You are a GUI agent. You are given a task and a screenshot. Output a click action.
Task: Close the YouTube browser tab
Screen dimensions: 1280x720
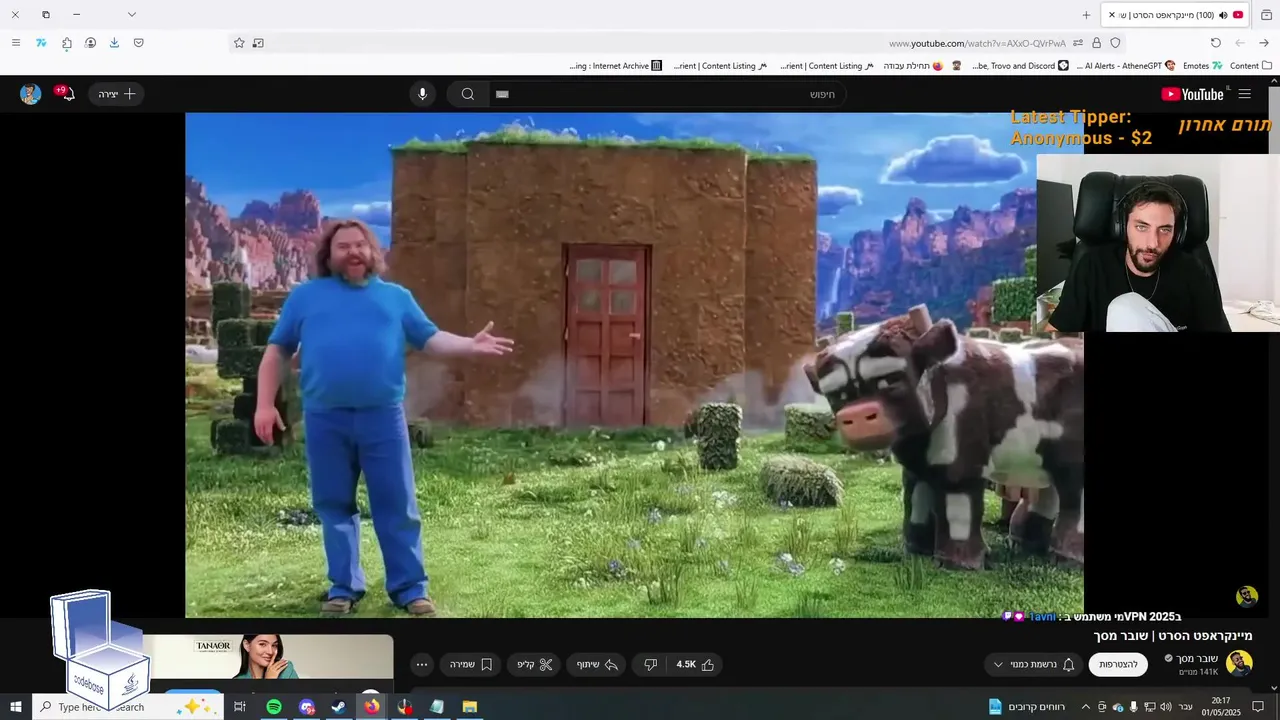[1112, 15]
